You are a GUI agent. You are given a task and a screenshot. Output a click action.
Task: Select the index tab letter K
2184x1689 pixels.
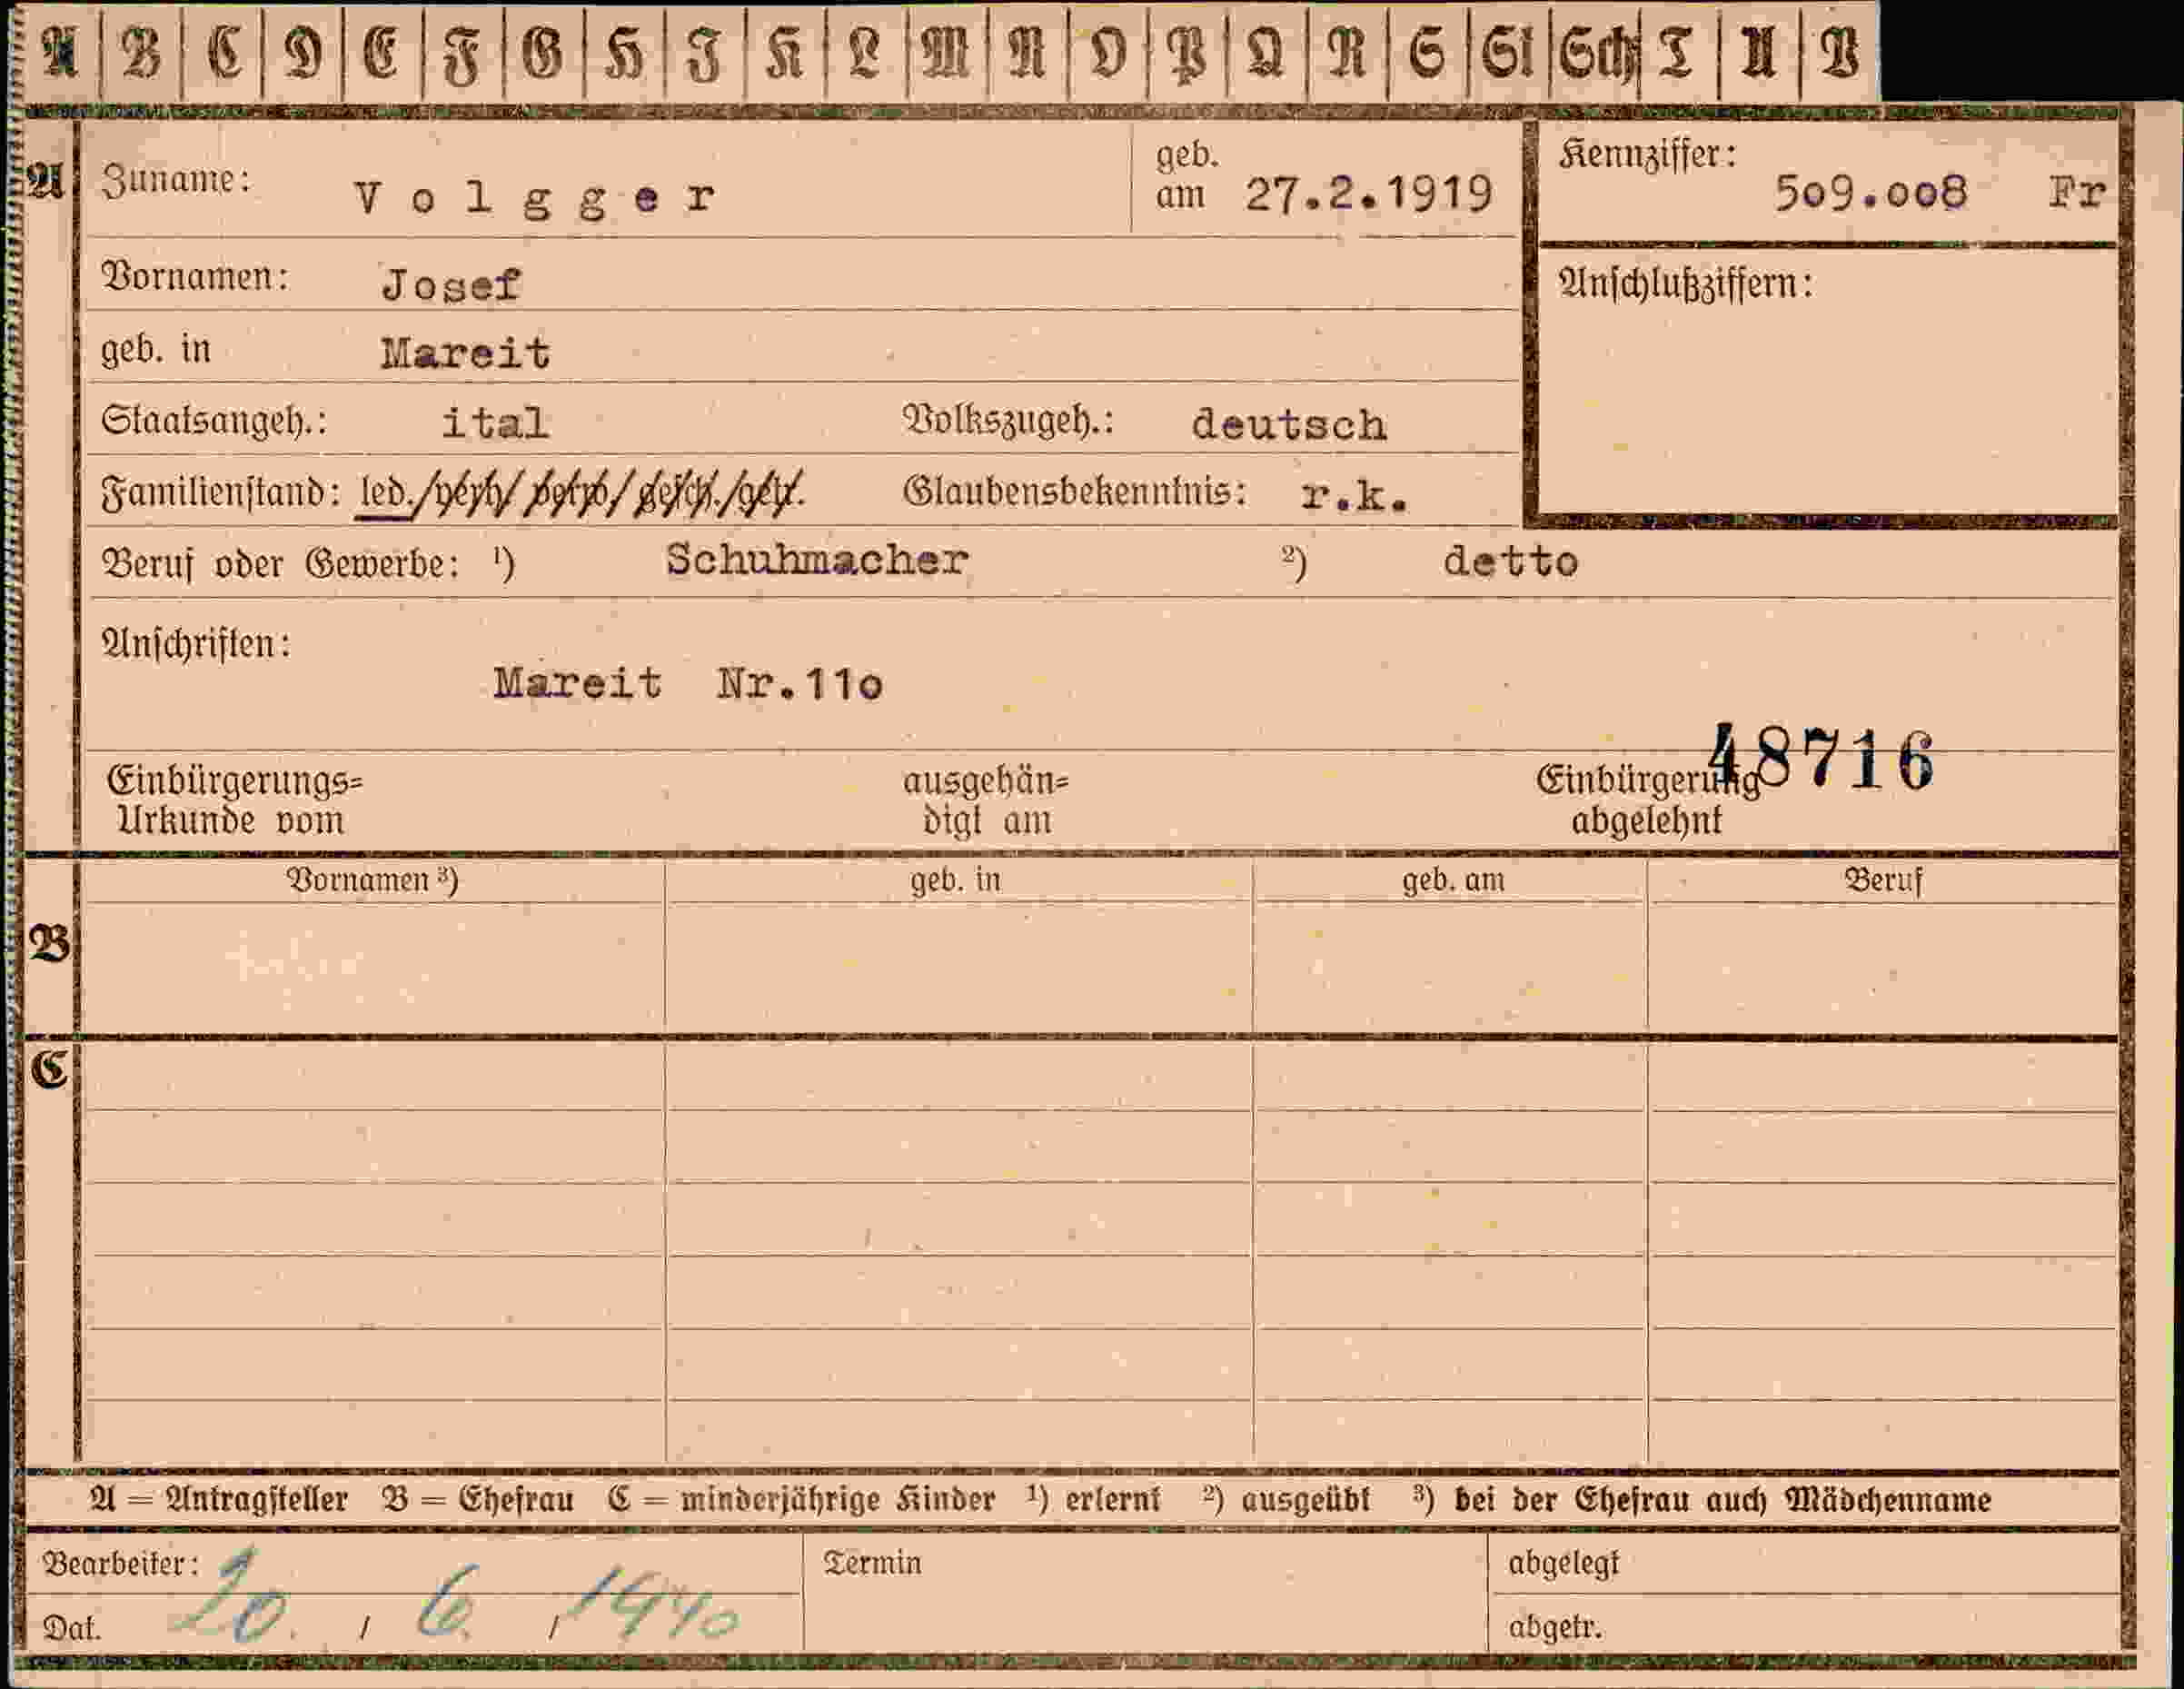(786, 52)
